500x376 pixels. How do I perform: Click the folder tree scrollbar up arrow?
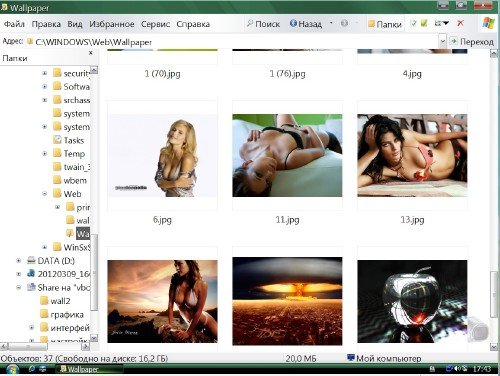pyautogui.click(x=94, y=70)
